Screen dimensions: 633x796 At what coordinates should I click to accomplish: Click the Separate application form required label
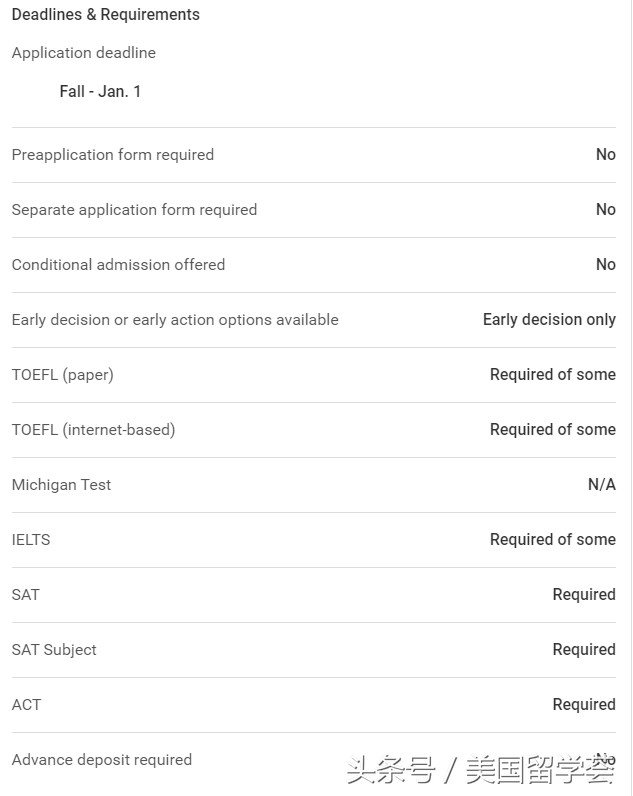pyautogui.click(x=134, y=210)
